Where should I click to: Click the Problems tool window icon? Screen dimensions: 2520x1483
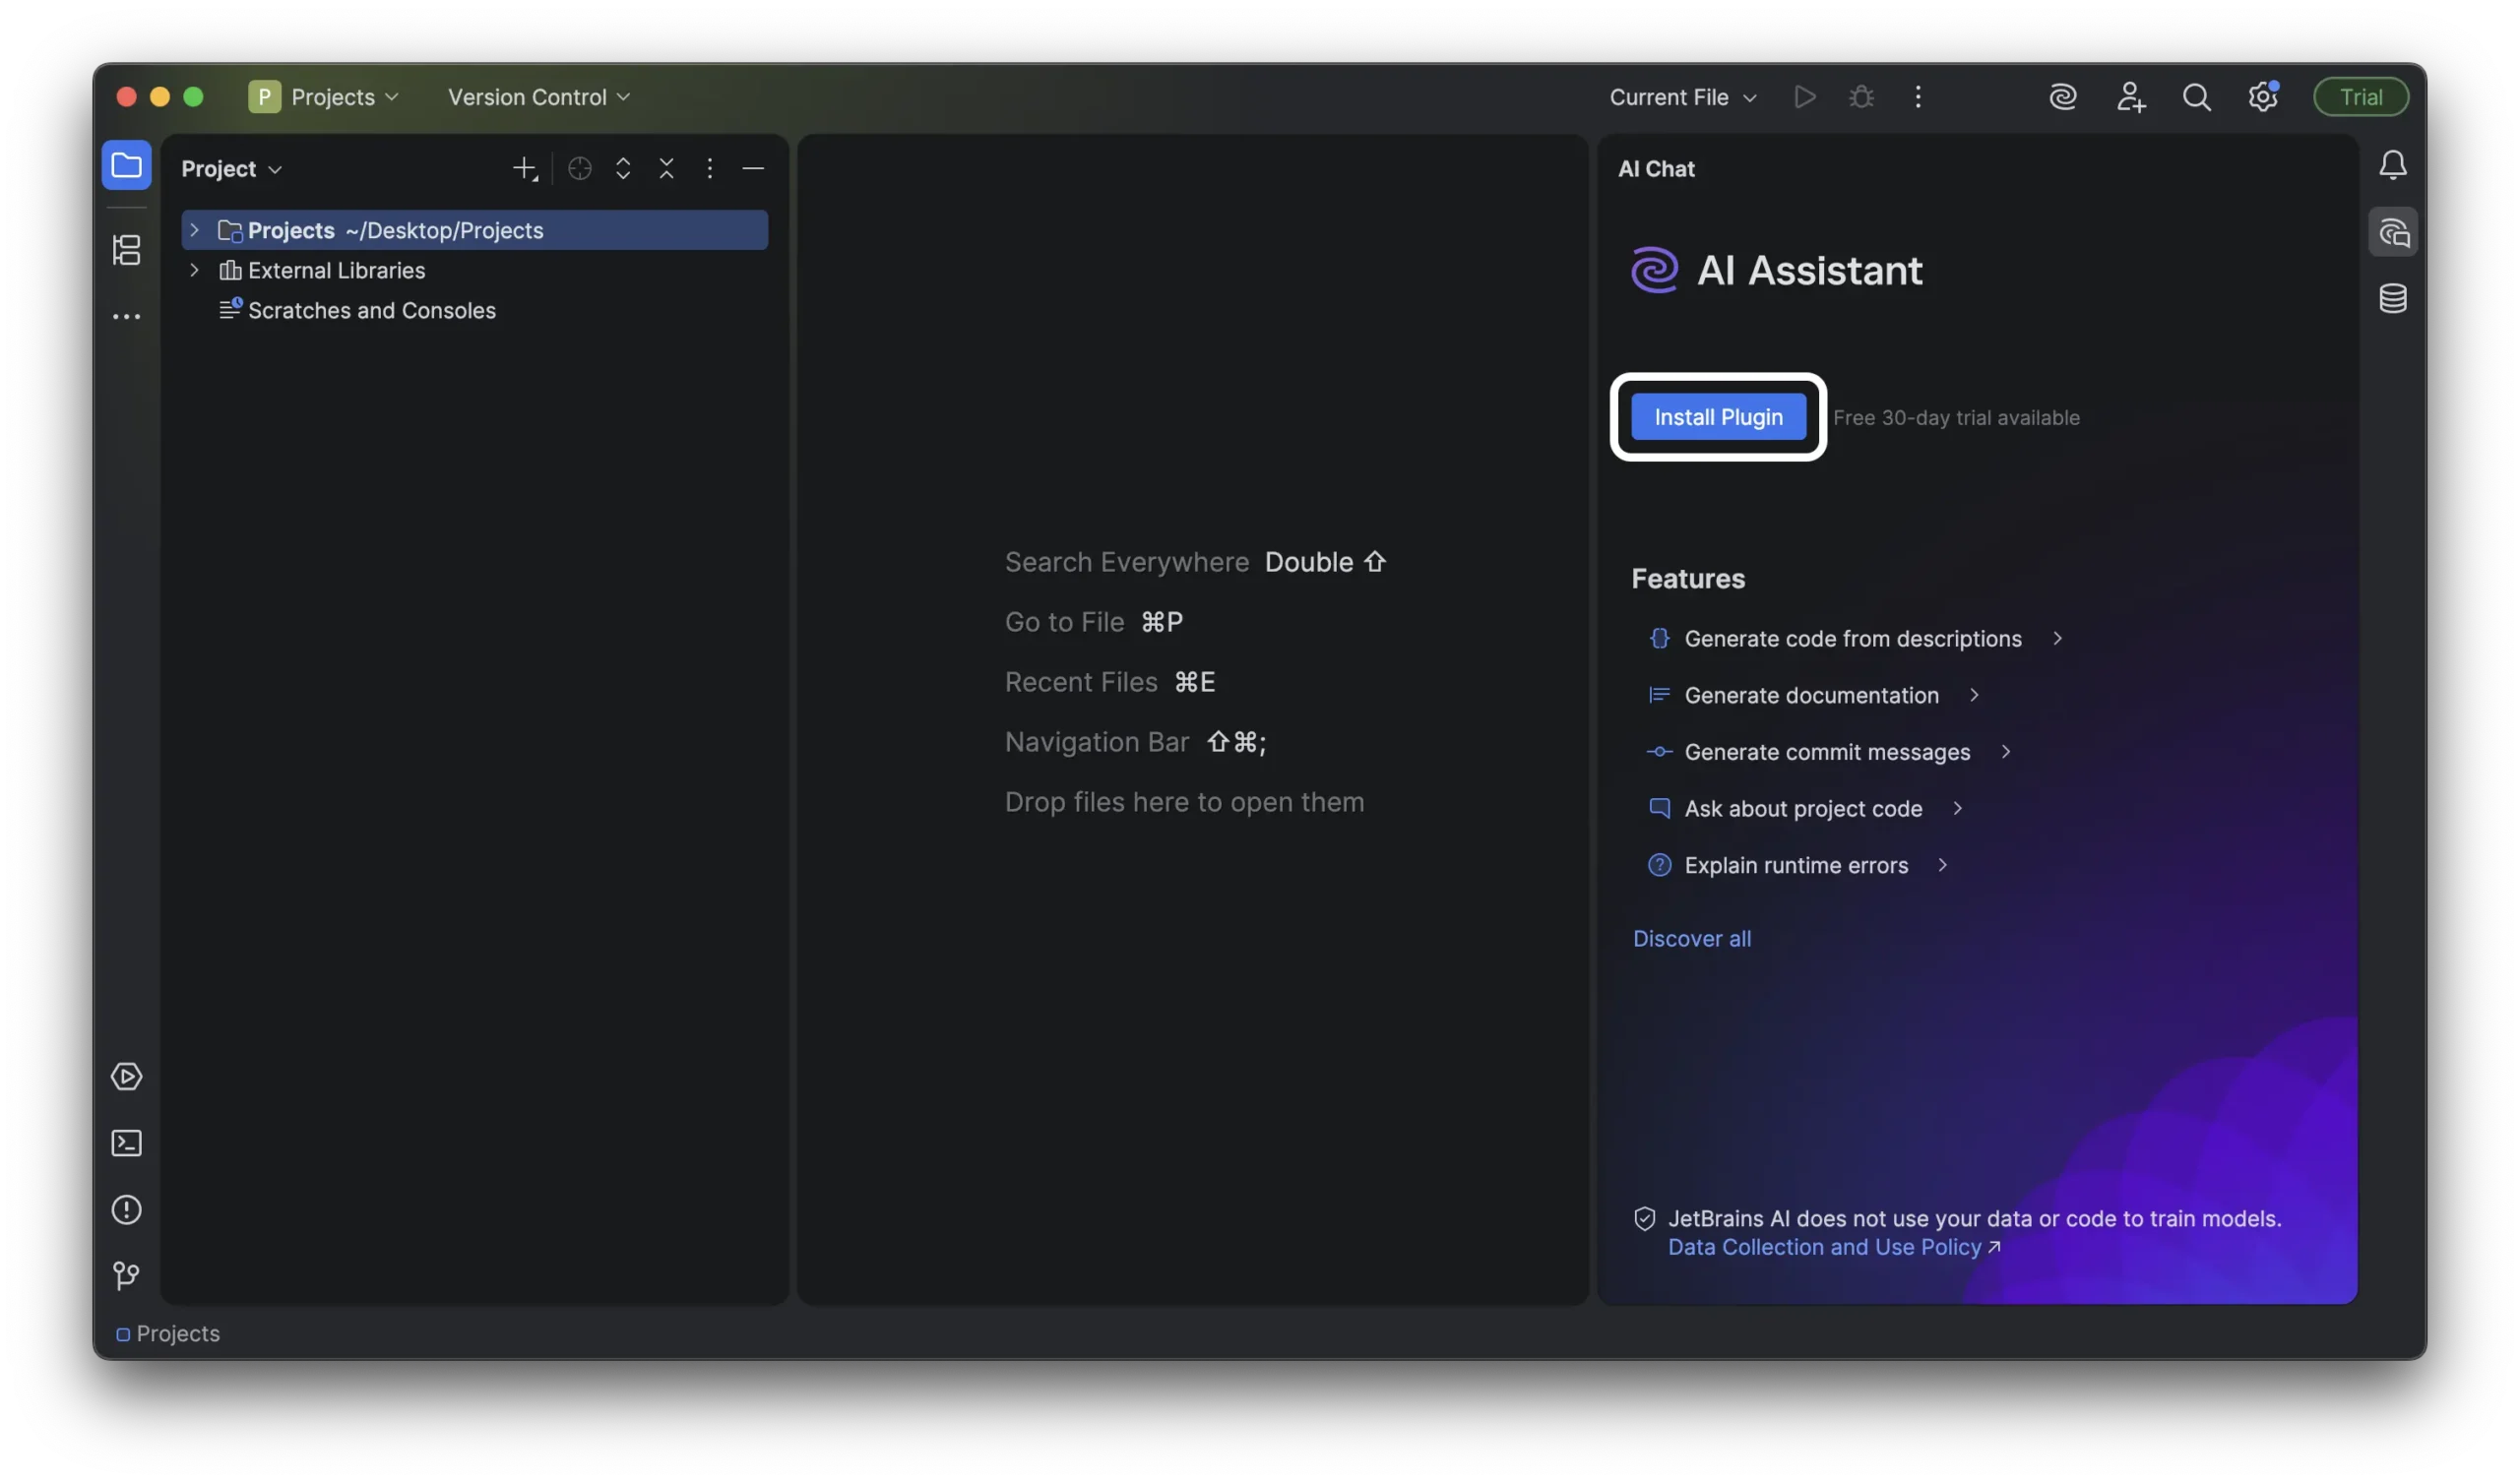(127, 1209)
